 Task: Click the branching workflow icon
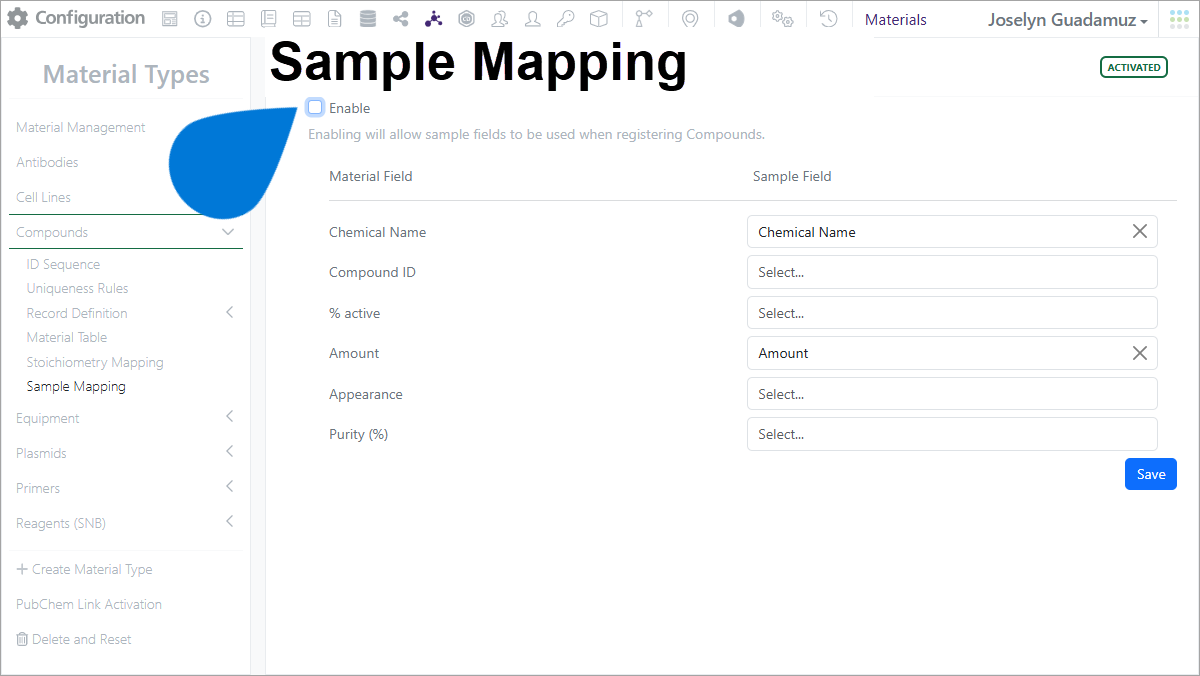pos(643,19)
